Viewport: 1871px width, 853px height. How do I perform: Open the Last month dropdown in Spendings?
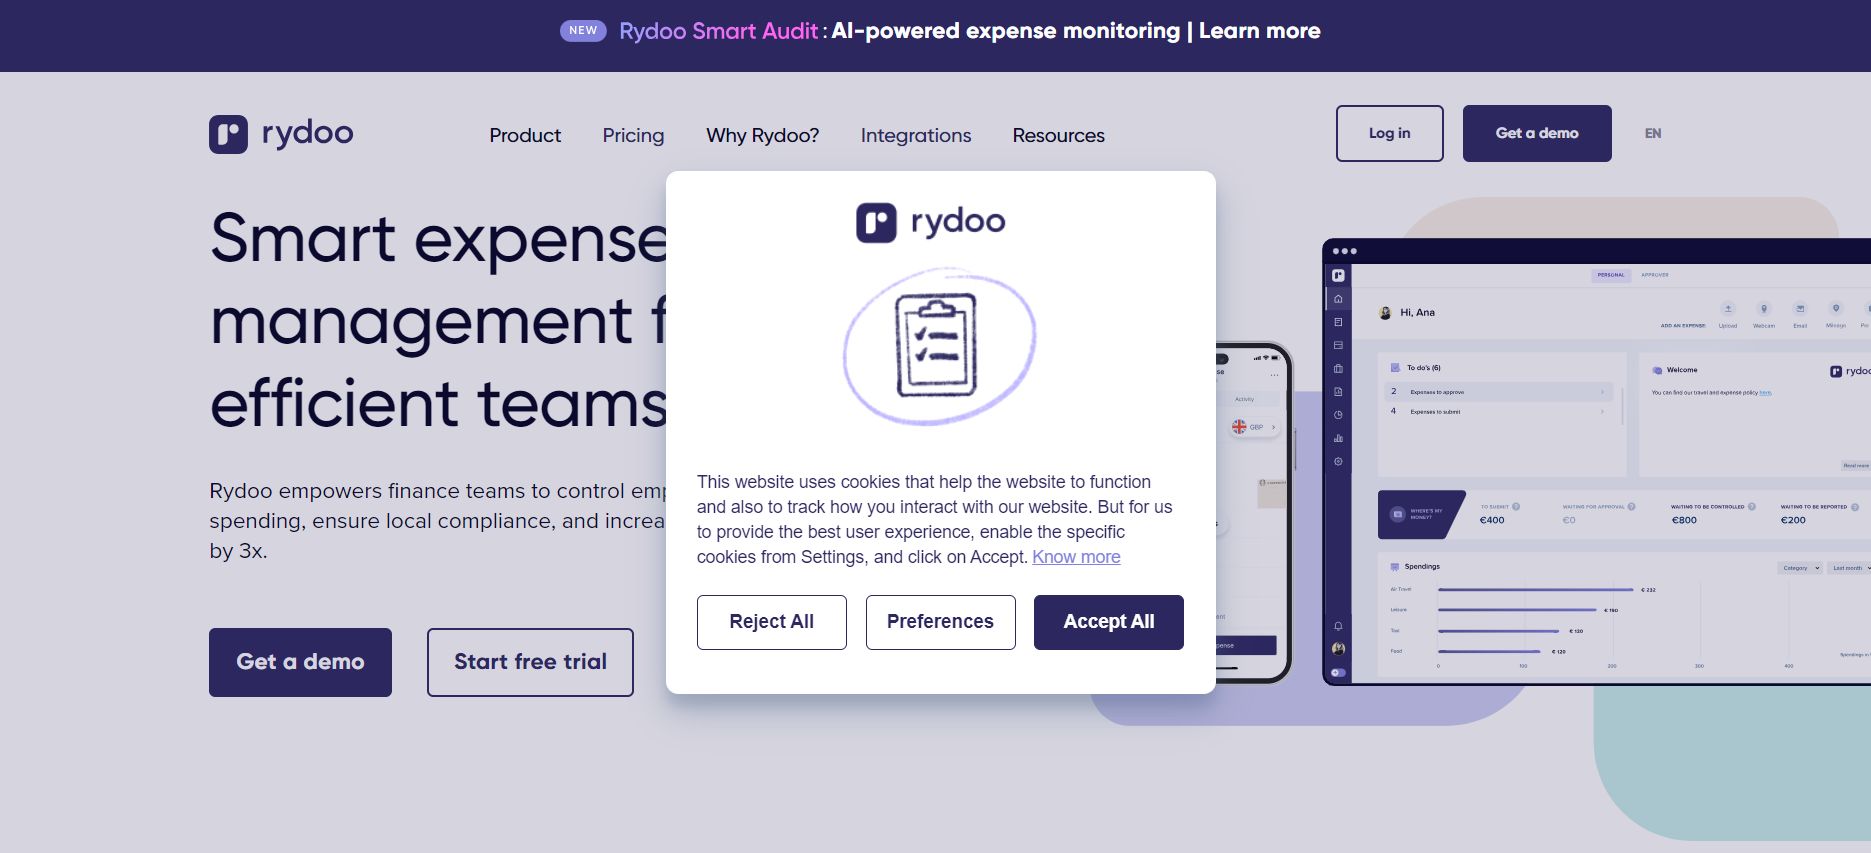[1850, 568]
